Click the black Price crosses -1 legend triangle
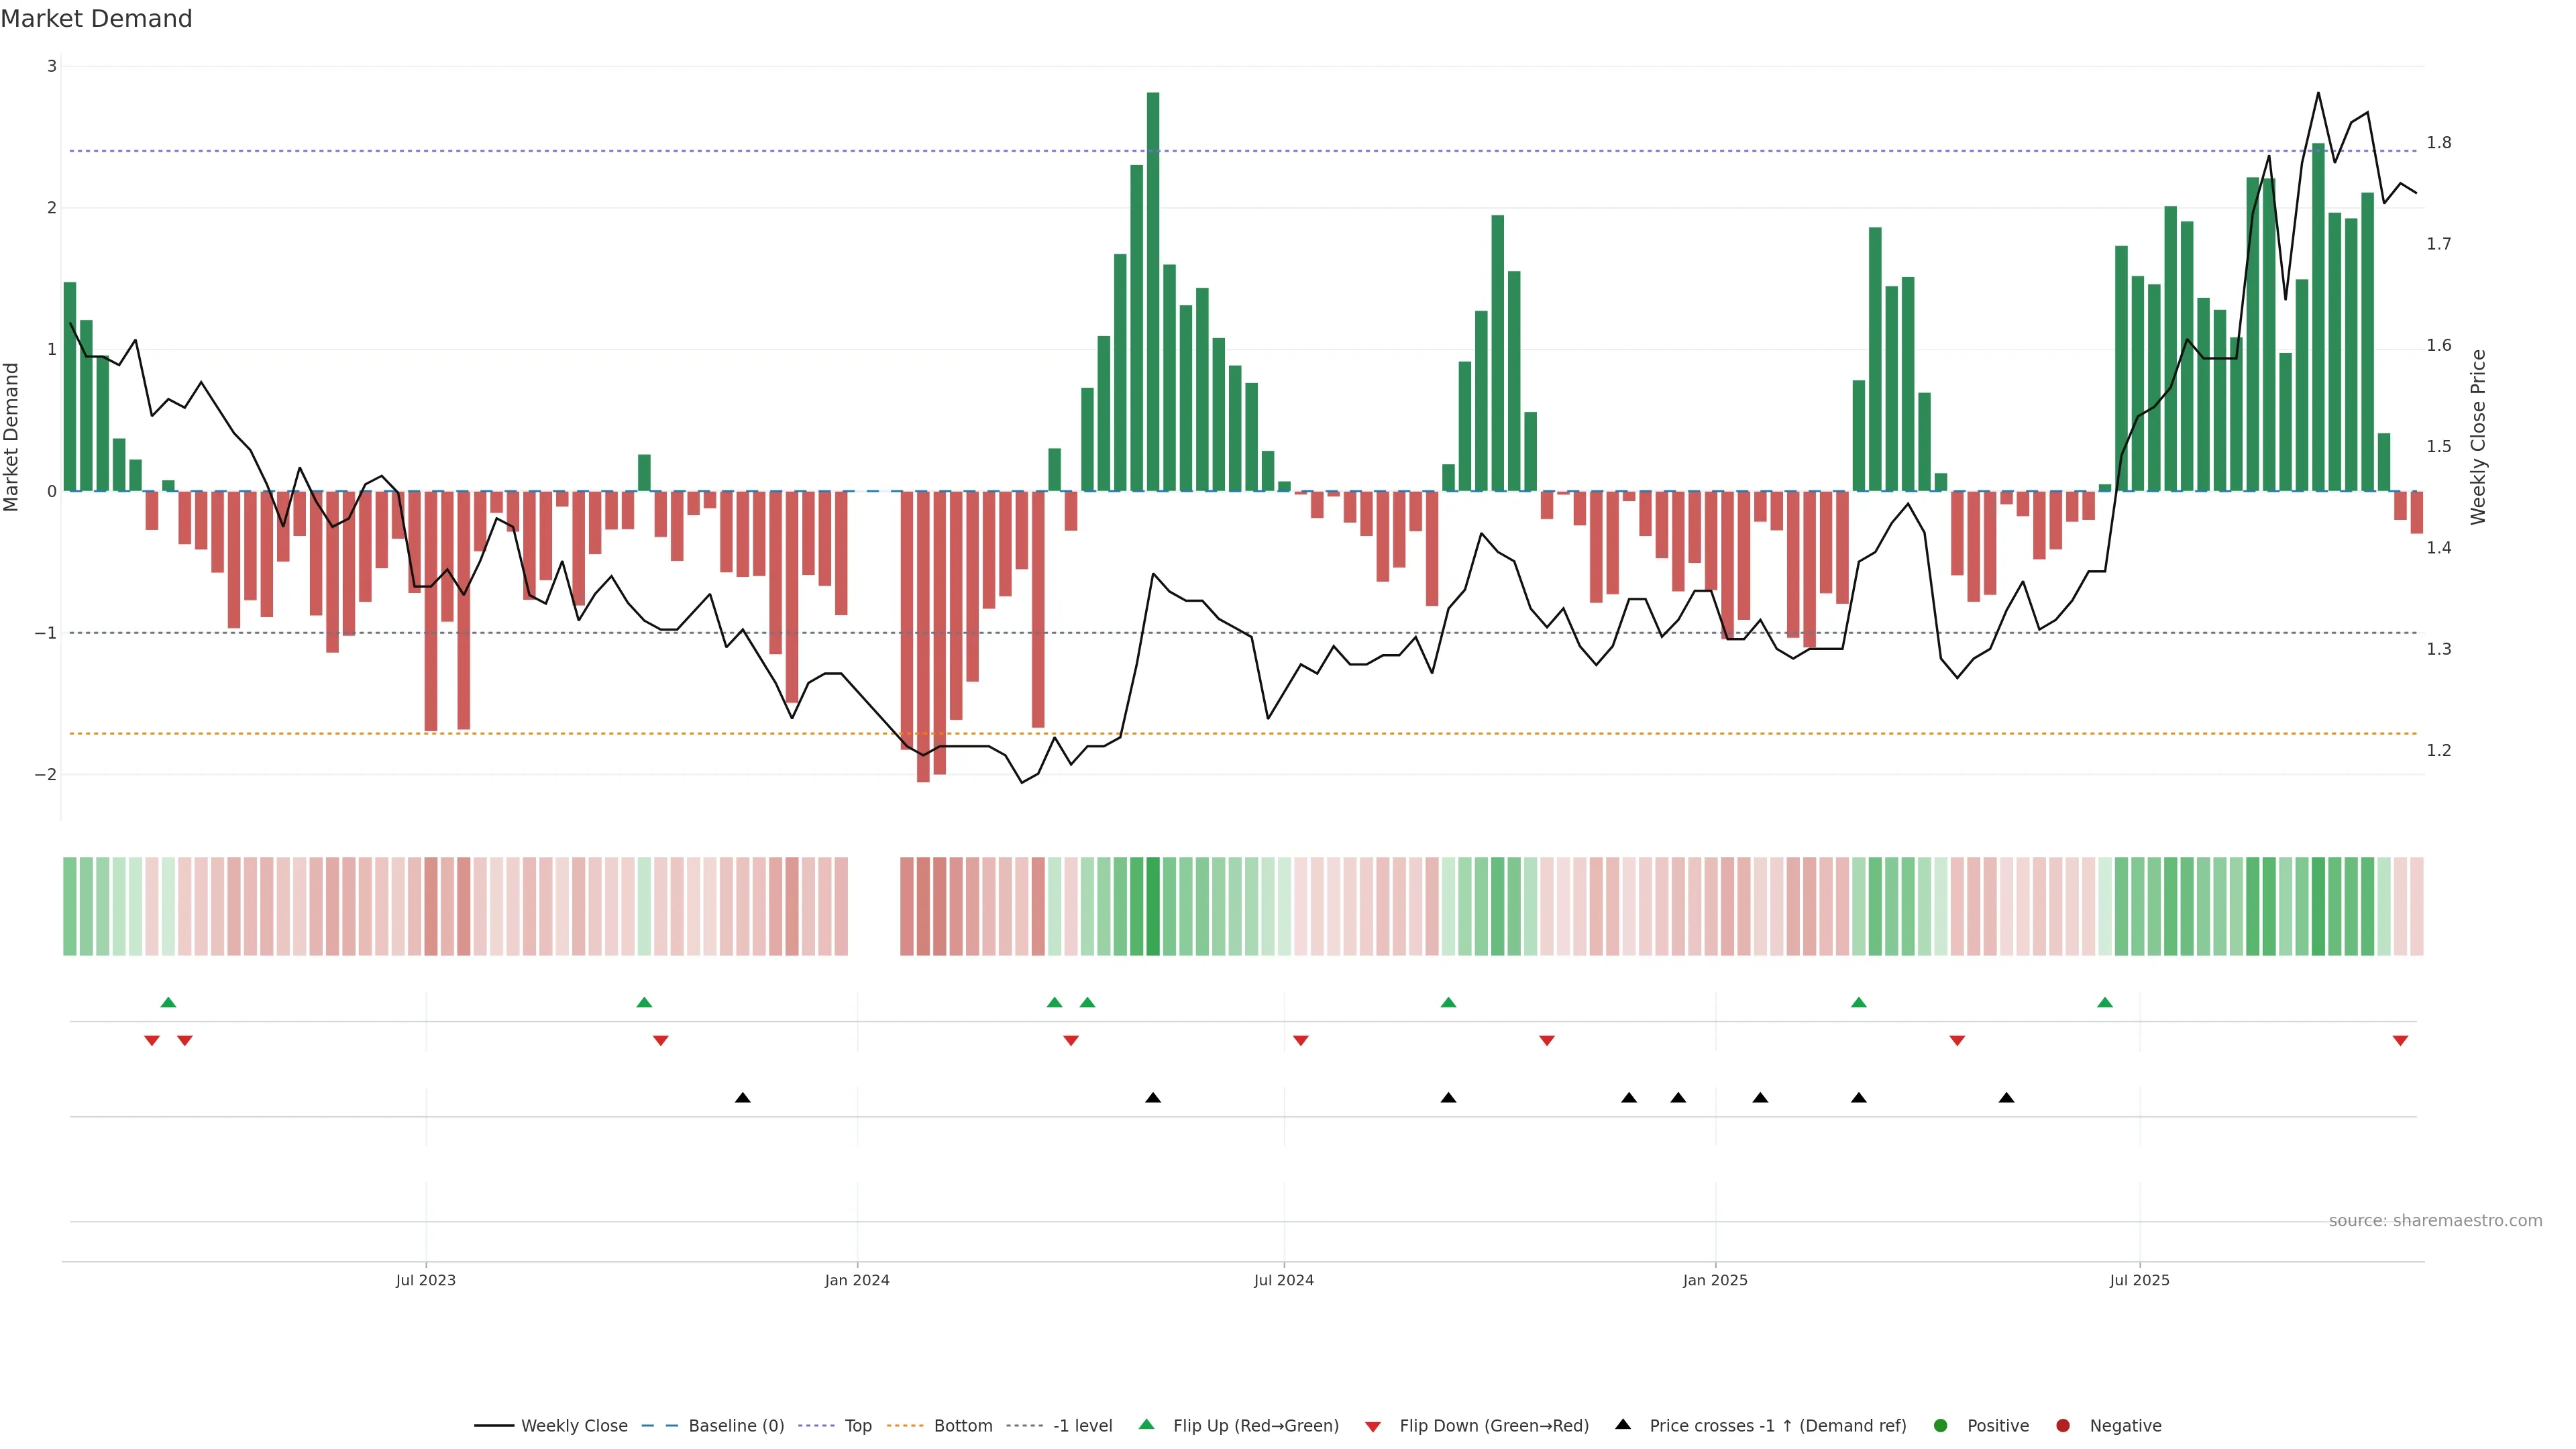Screen dimensions: 2576x1449 pyautogui.click(x=1622, y=1424)
